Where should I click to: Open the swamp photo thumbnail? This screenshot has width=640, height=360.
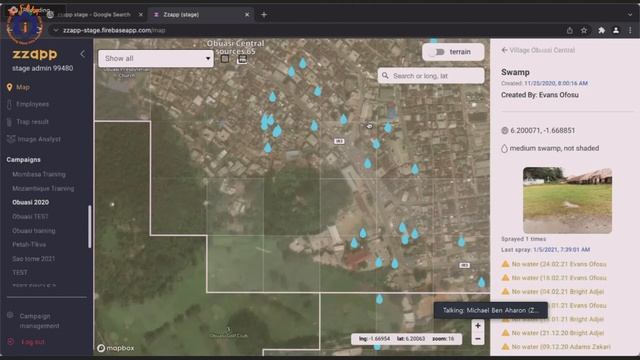(x=567, y=200)
